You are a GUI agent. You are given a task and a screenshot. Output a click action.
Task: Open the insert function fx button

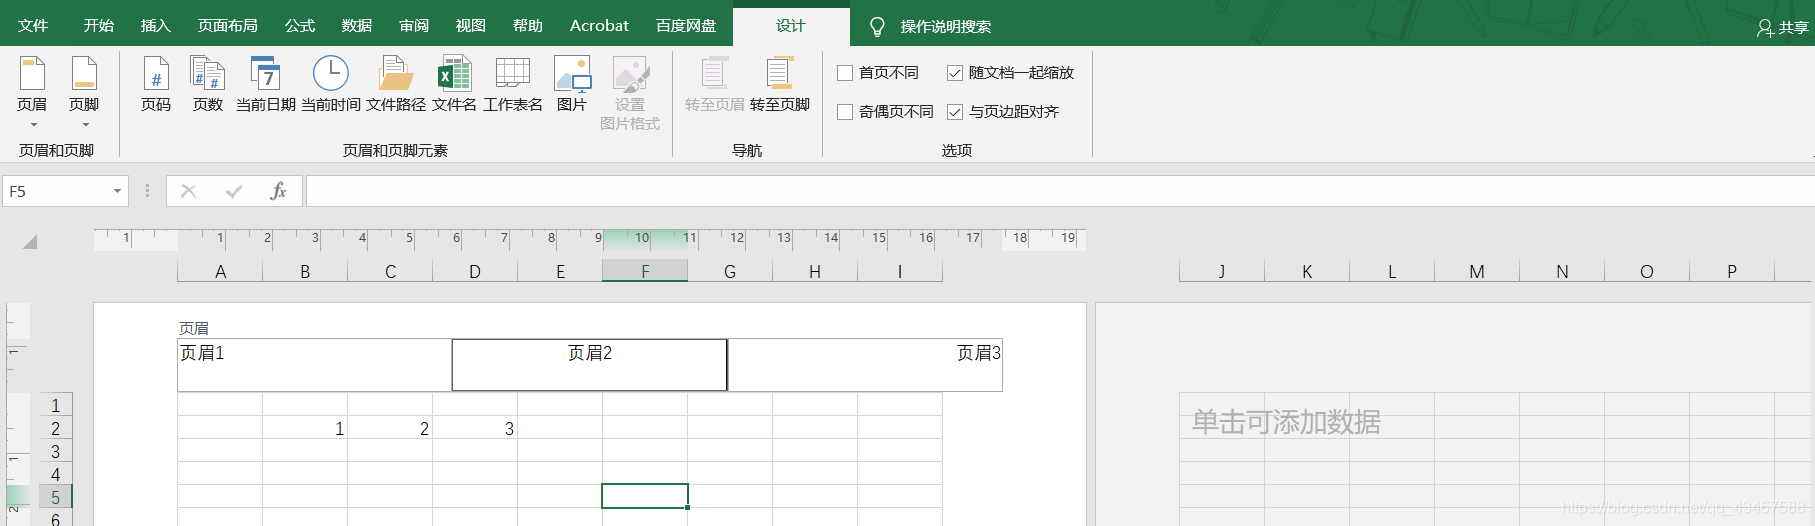pyautogui.click(x=278, y=191)
